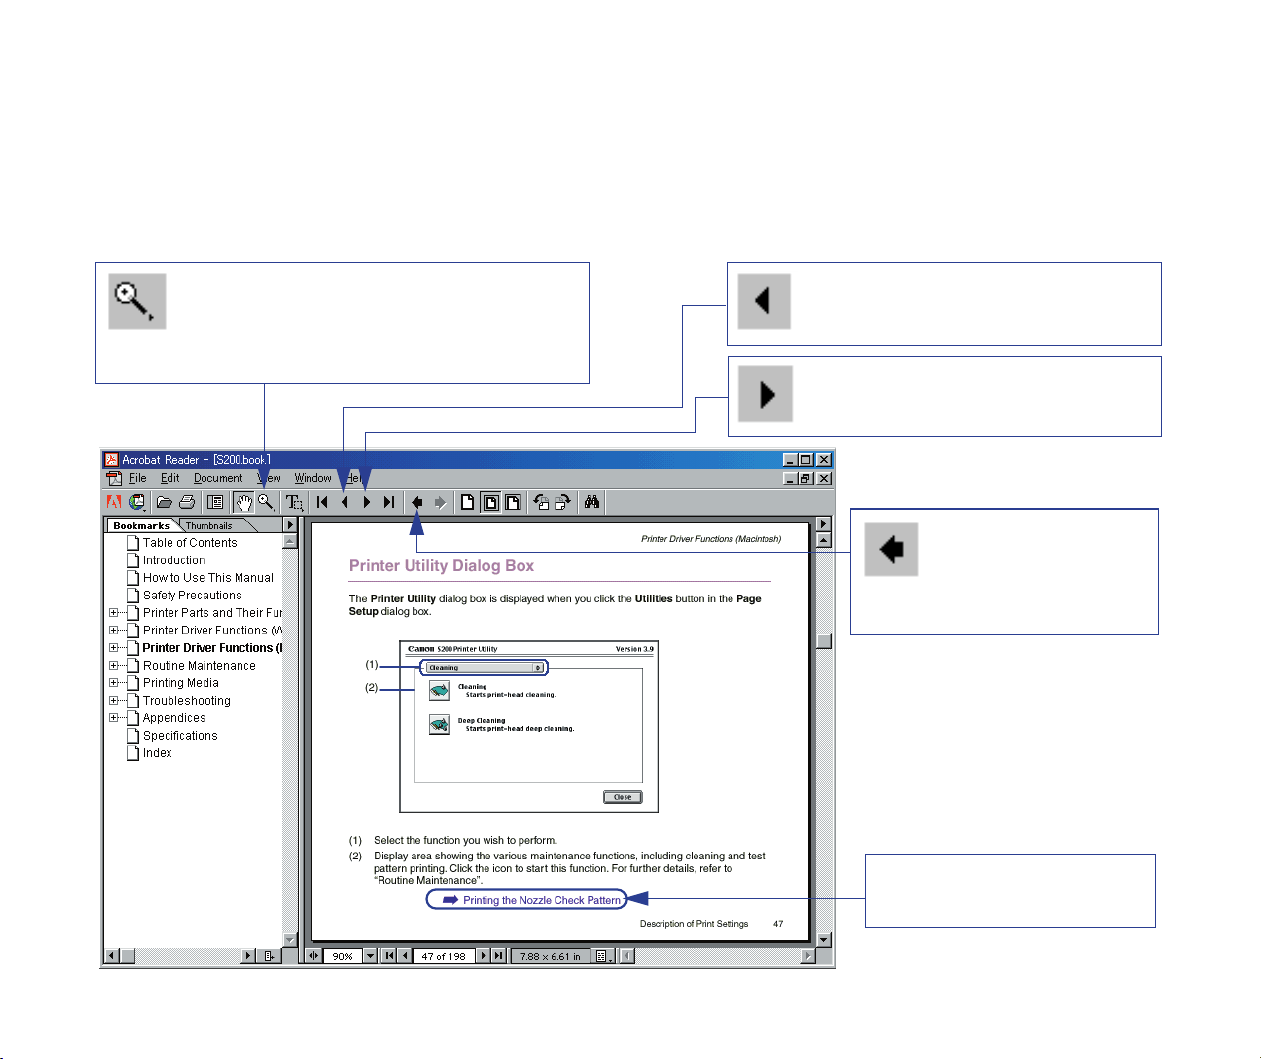Open the bookmarks palette menu arrow
Screen dimensions: 1261x1059
(x=290, y=525)
